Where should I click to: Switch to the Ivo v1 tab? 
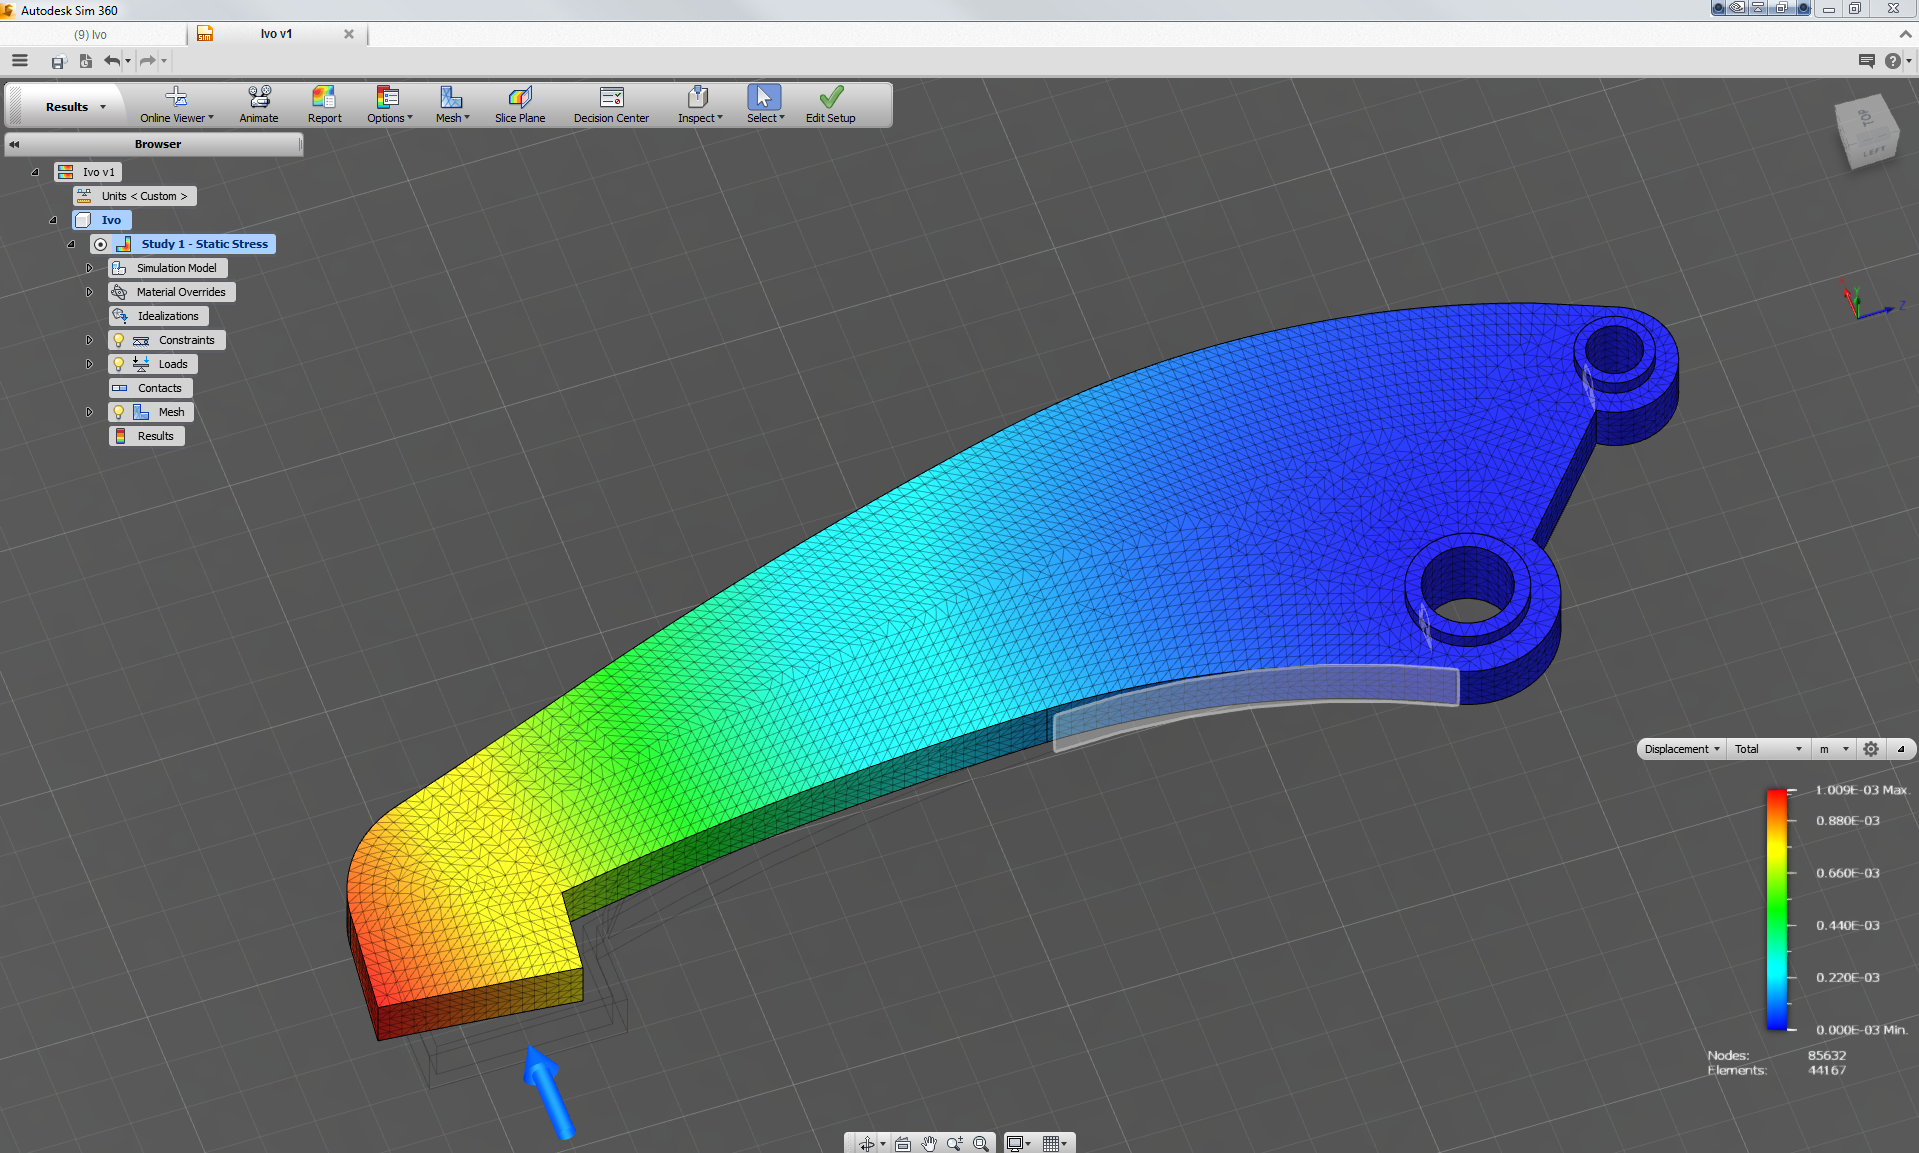pyautogui.click(x=276, y=34)
